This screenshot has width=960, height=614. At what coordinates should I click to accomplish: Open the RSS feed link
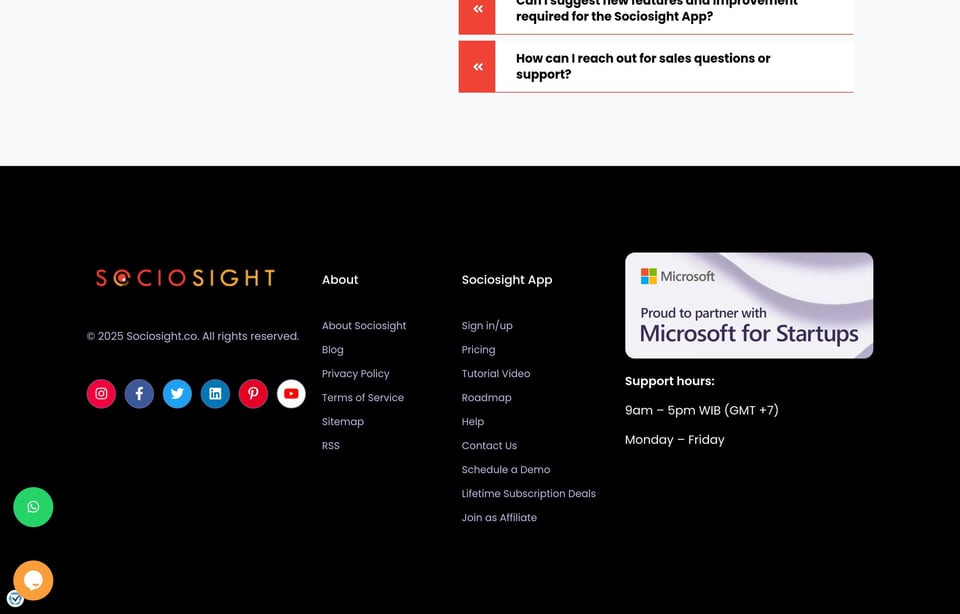(x=331, y=446)
